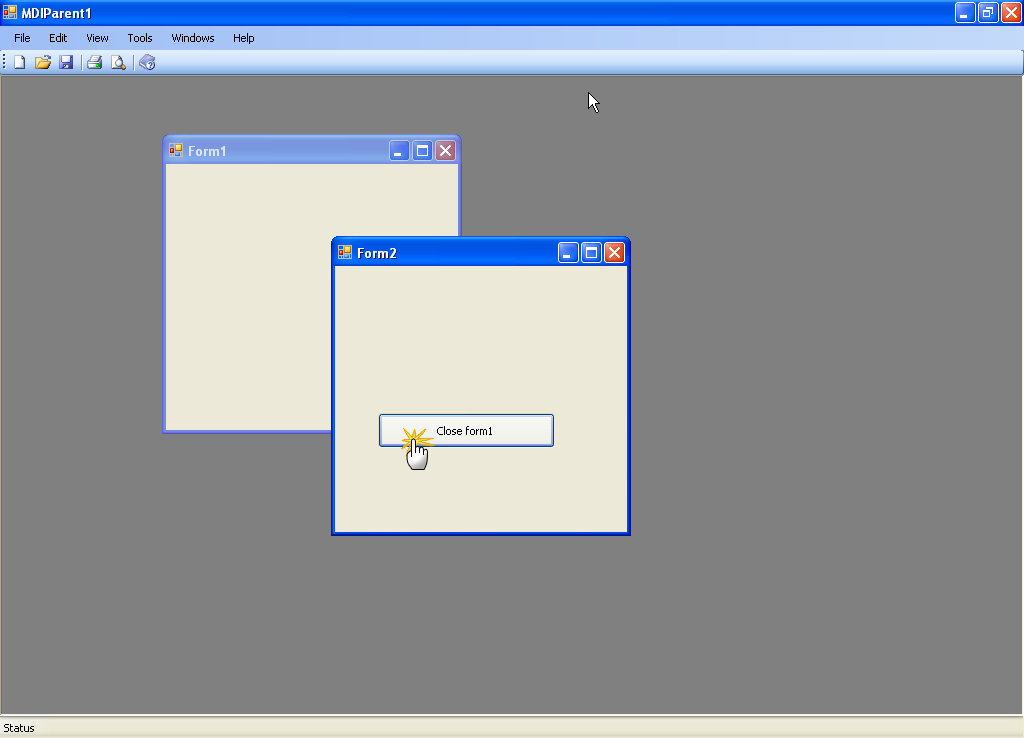Open the Help menu
The height and width of the screenshot is (738, 1024).
pyautogui.click(x=244, y=38)
